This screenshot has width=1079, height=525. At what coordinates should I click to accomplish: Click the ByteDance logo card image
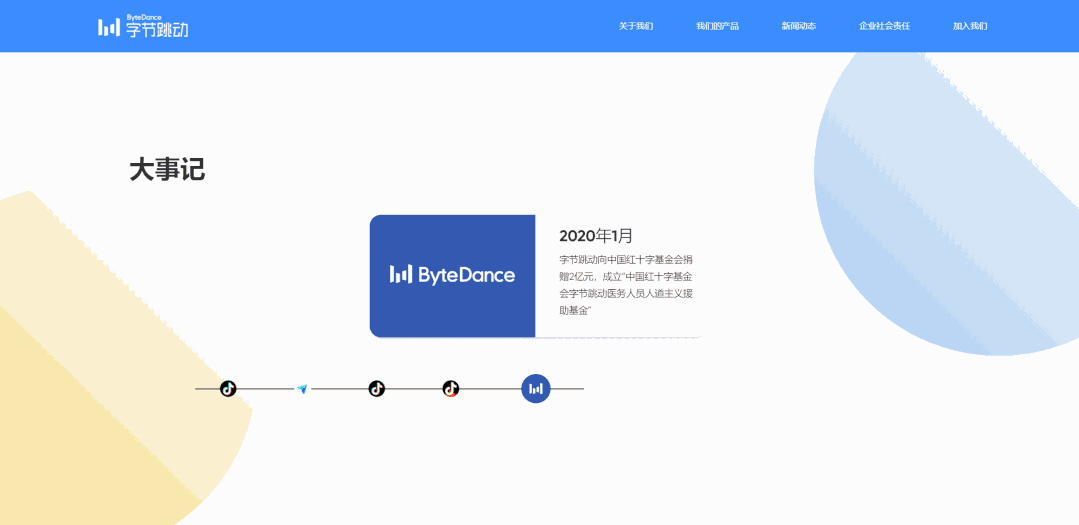pyautogui.click(x=453, y=276)
